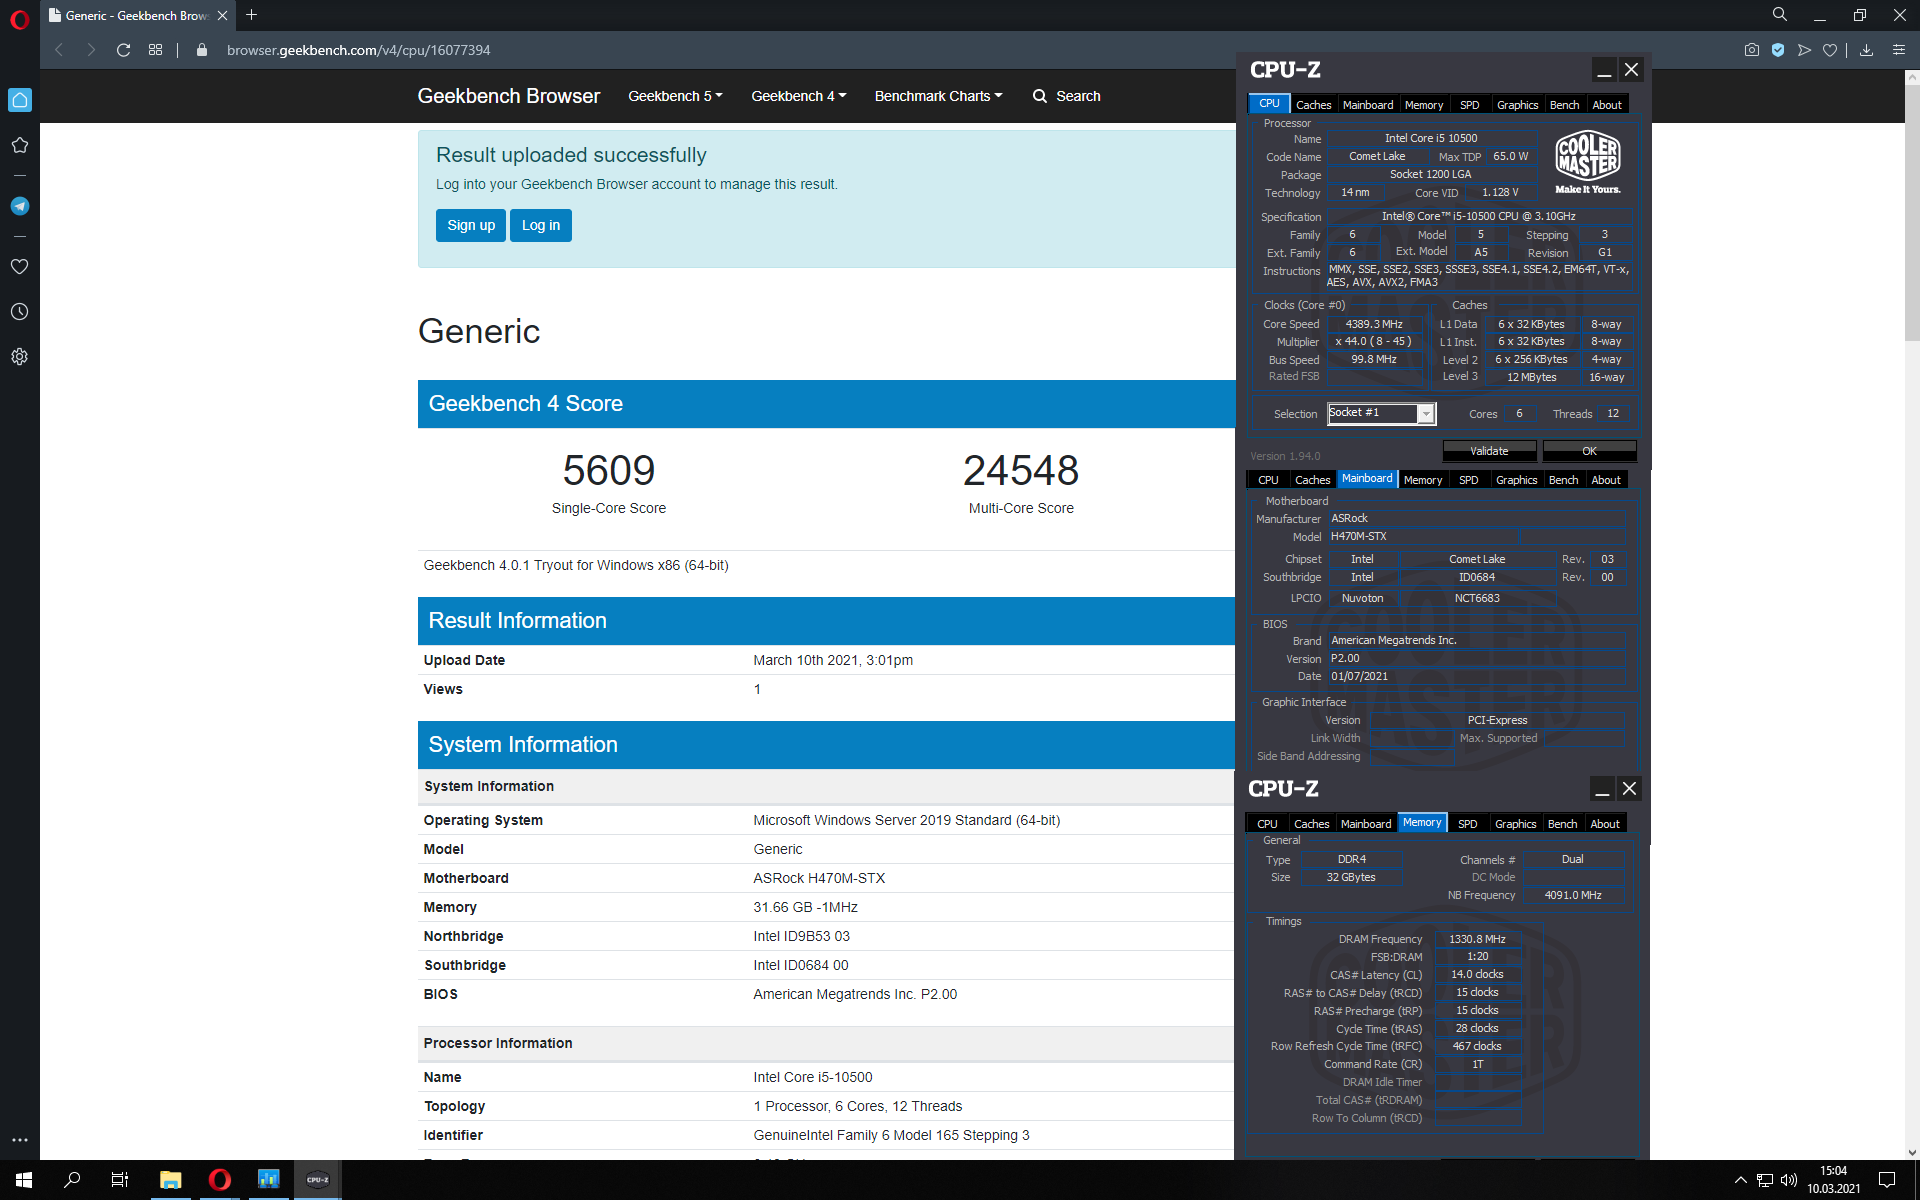Open downloads panel icon

click(x=1866, y=50)
